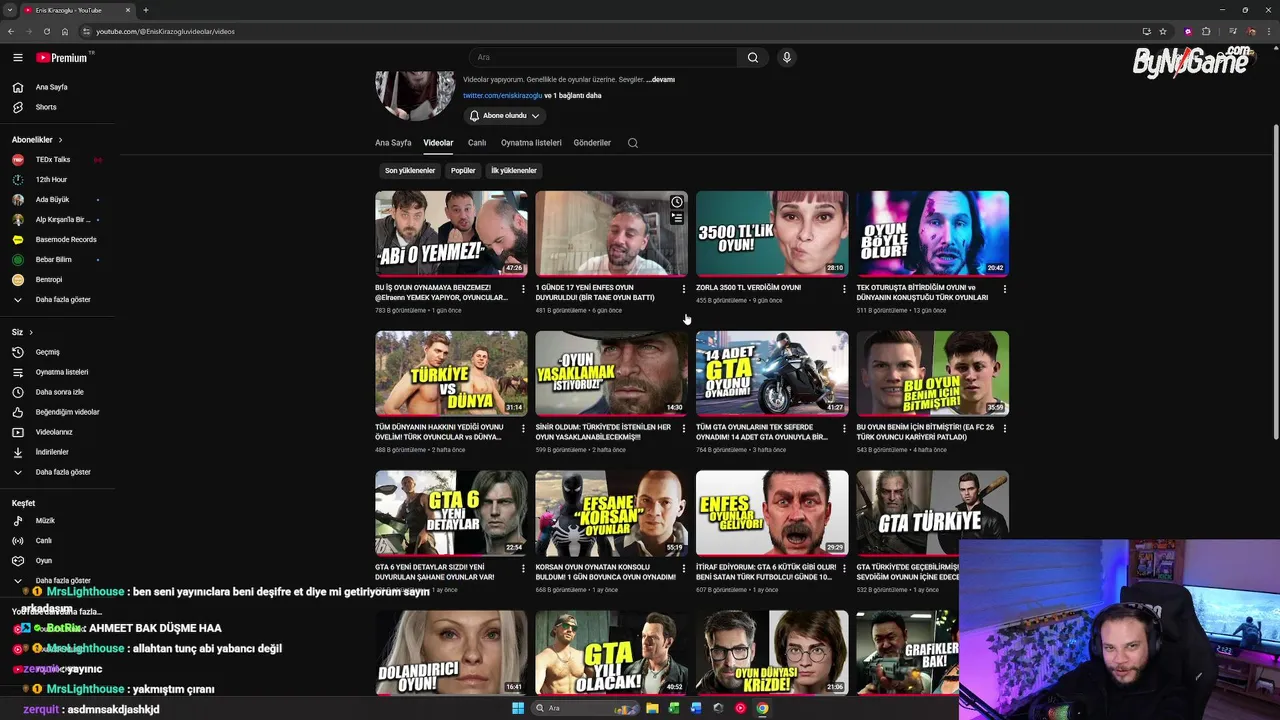1280x720 pixels.
Task: Open Videolarınız in the sidebar
Action: click(x=57, y=432)
